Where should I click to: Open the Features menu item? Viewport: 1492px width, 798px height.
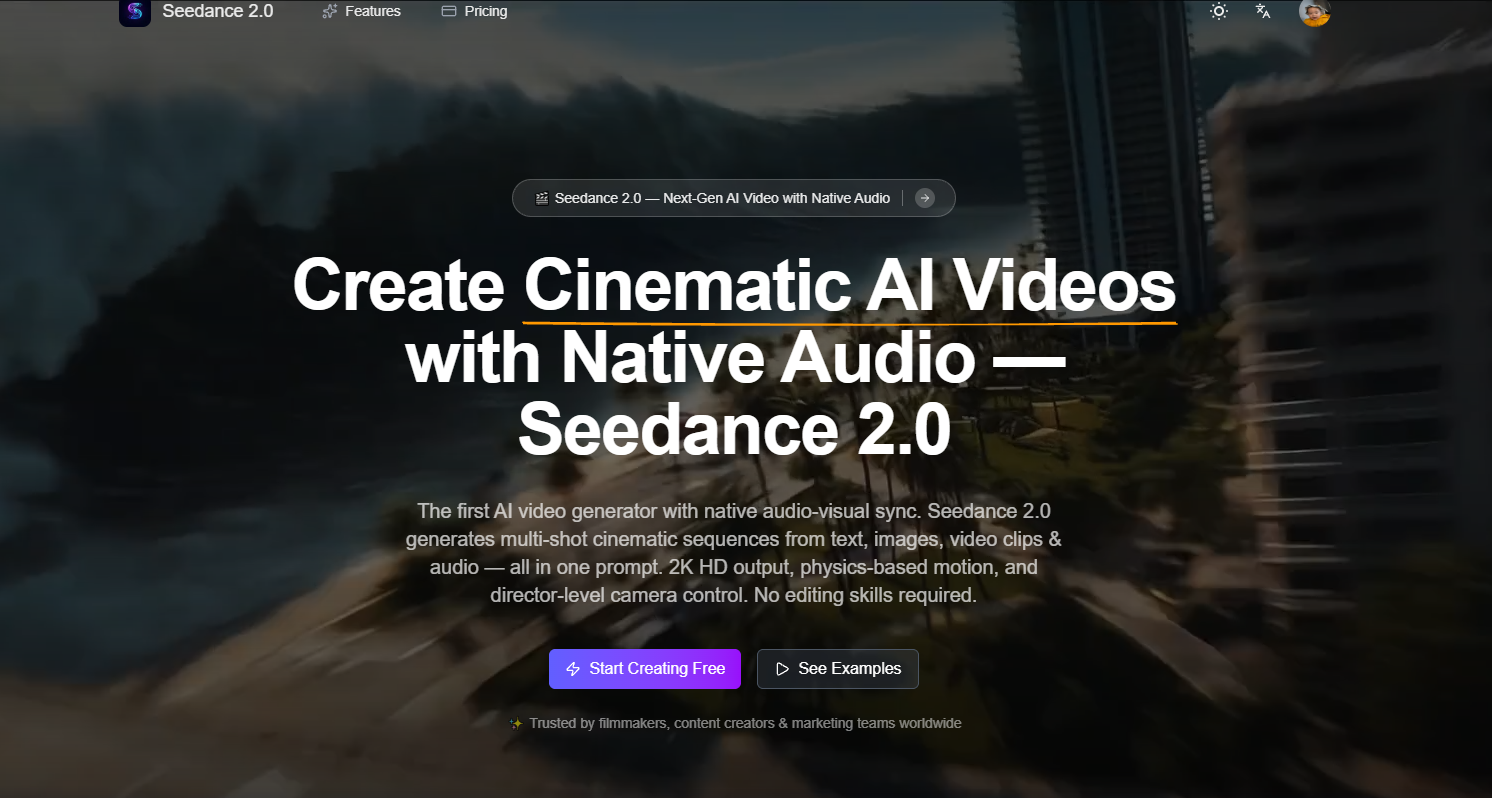point(372,11)
